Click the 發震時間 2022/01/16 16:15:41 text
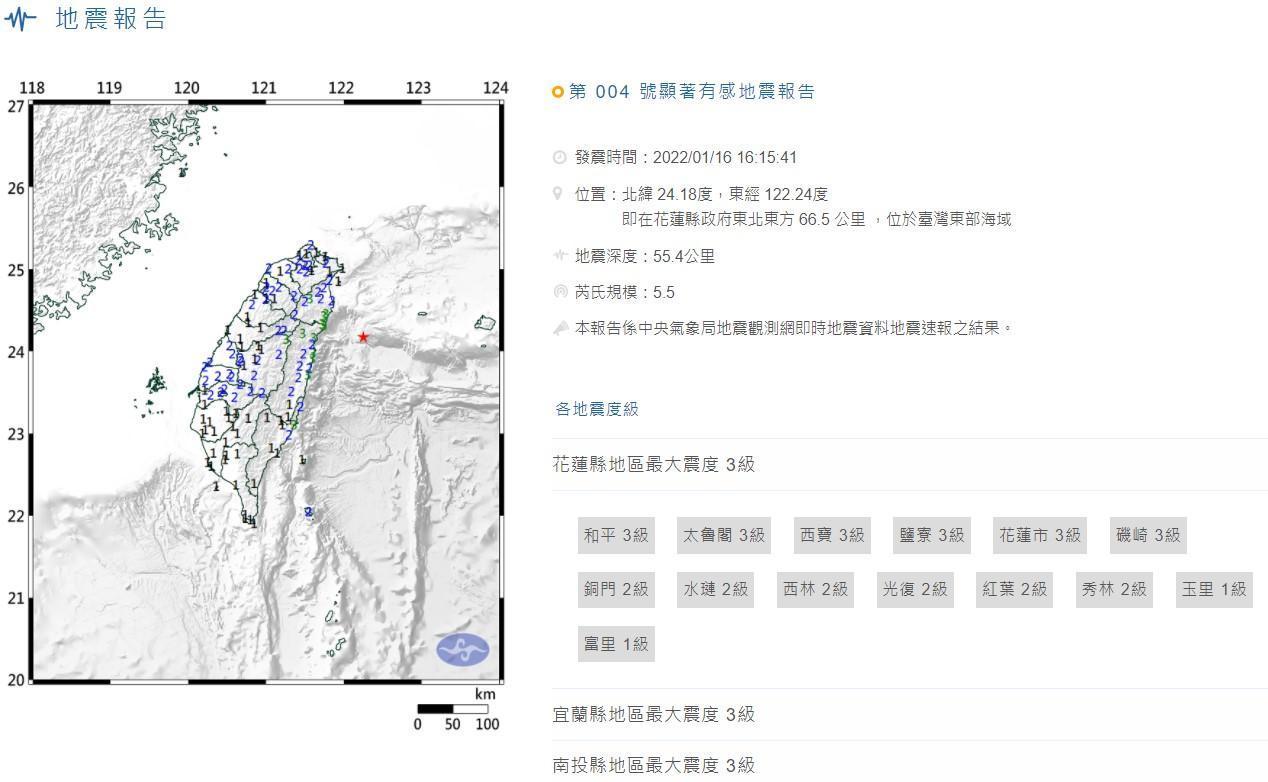 click(x=686, y=158)
